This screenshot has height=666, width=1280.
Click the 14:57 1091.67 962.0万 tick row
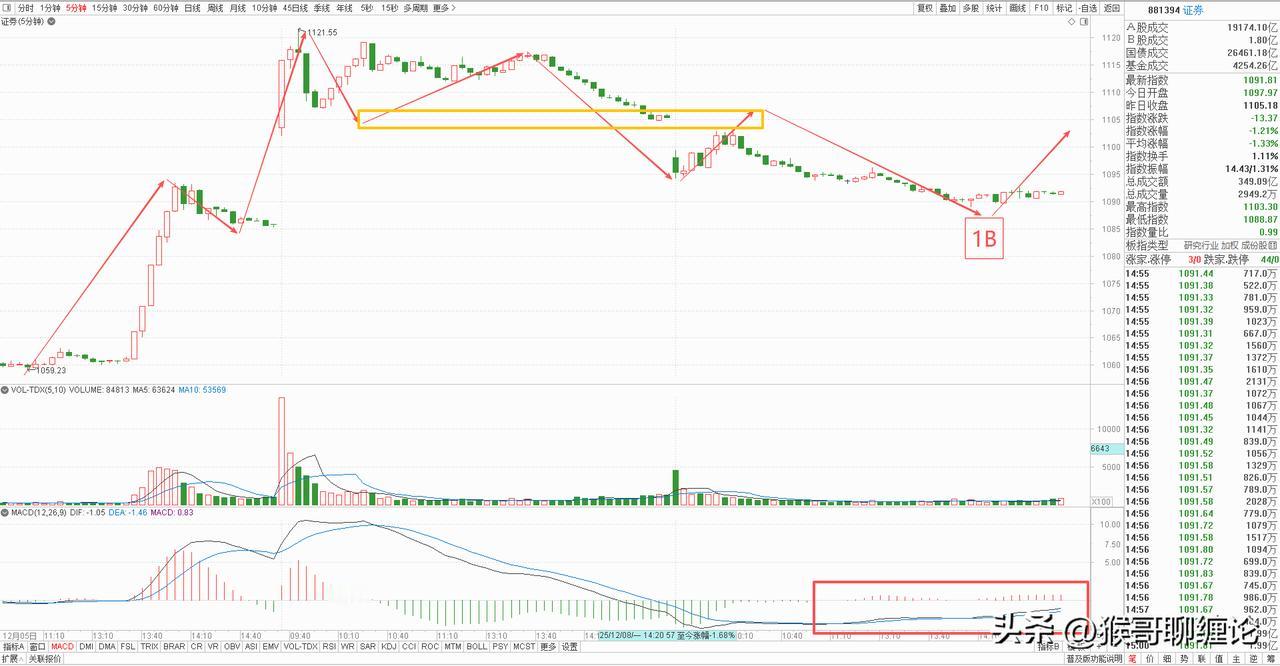[x=1201, y=609]
